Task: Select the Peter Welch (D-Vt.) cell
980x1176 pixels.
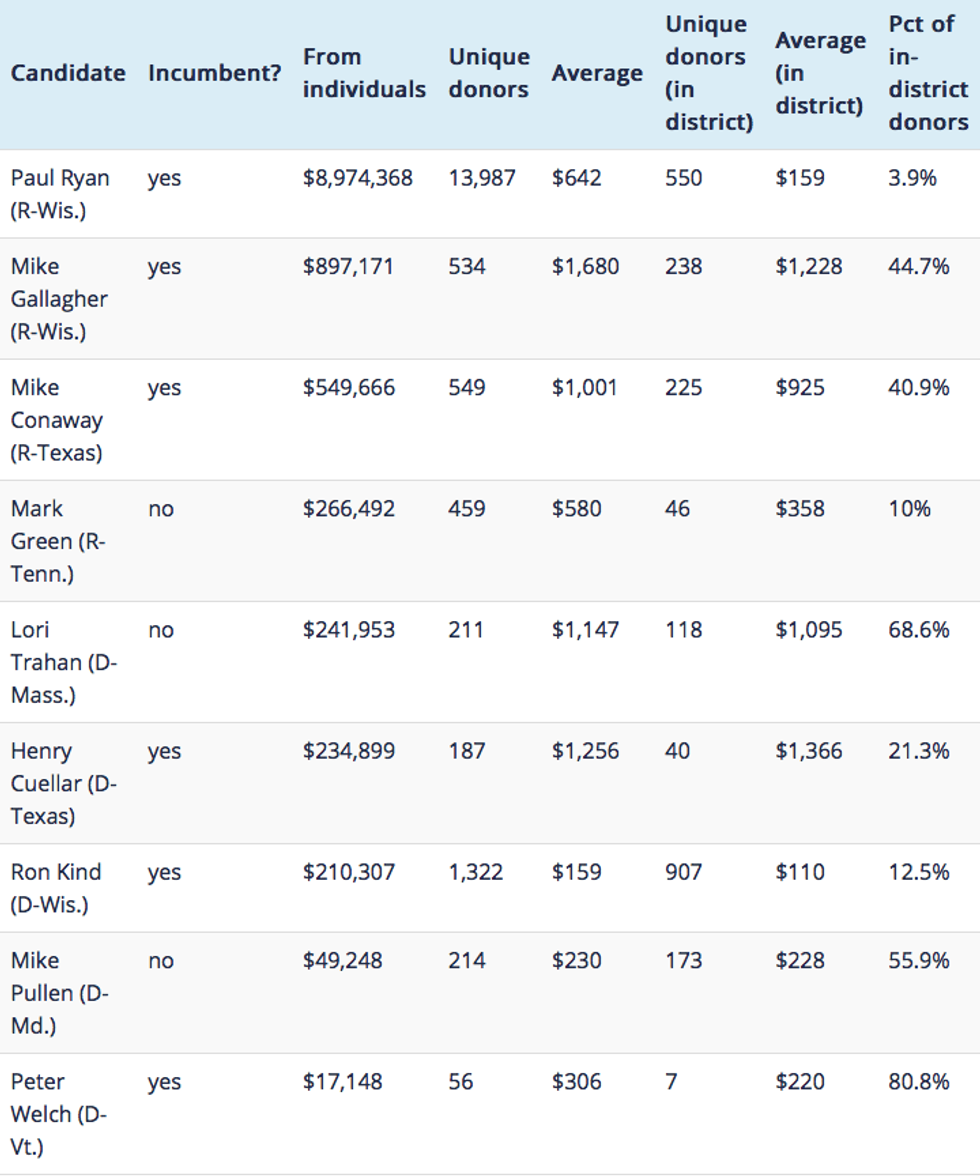Action: (x=58, y=1114)
